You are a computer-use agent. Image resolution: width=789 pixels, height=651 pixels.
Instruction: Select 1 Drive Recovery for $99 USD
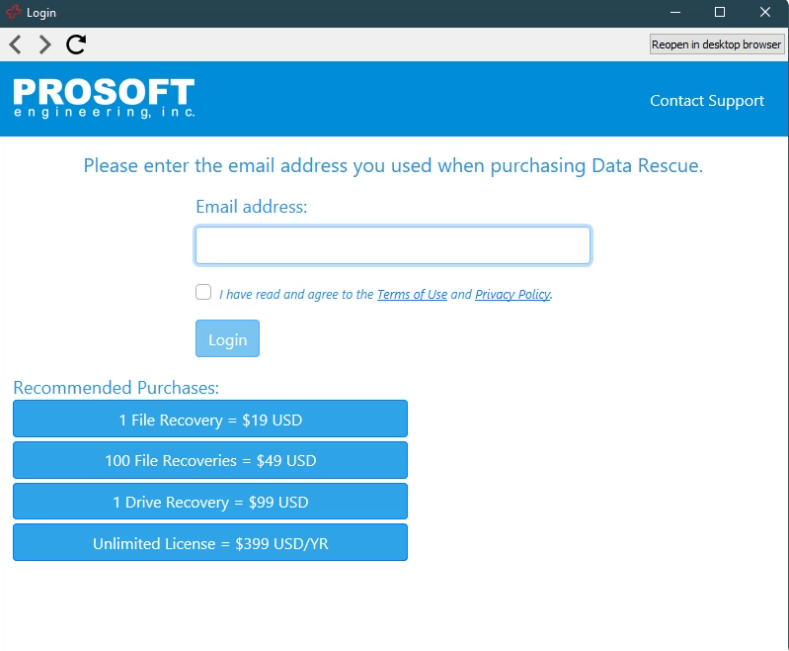tap(210, 501)
